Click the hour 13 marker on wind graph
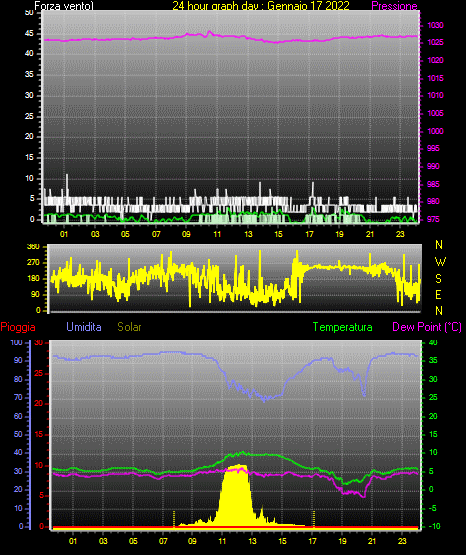466x555 pixels. [248, 234]
